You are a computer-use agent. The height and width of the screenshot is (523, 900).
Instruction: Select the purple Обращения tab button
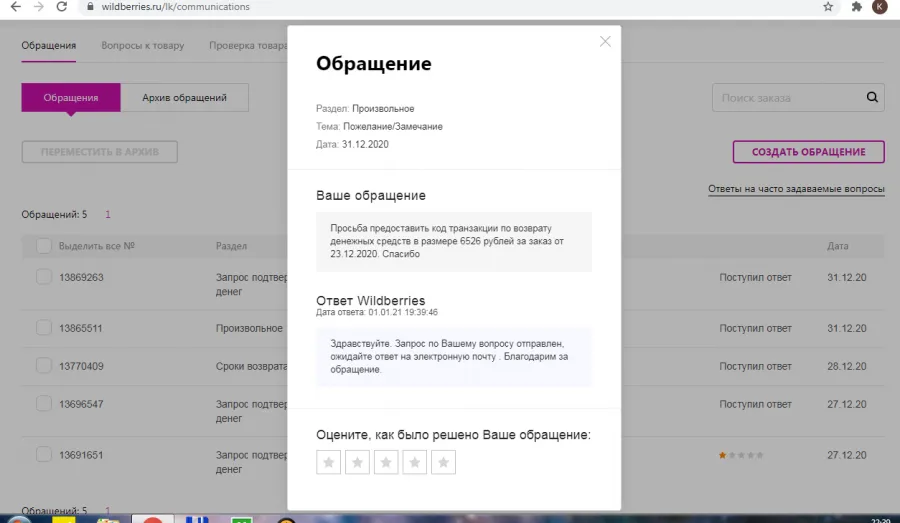coord(71,98)
